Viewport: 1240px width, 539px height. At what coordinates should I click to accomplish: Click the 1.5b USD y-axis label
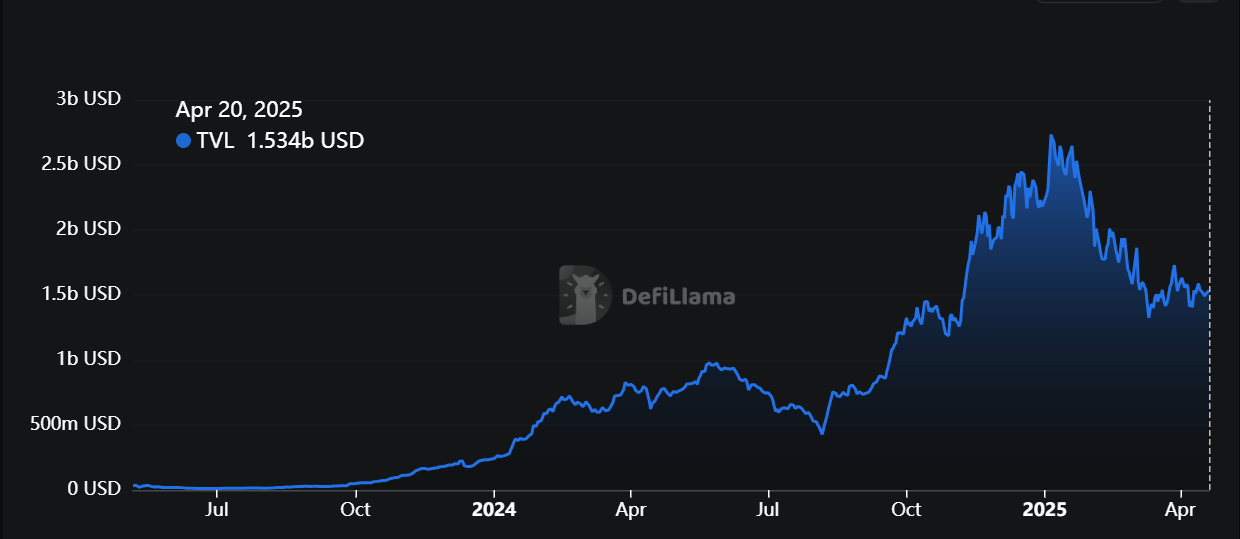click(x=81, y=293)
